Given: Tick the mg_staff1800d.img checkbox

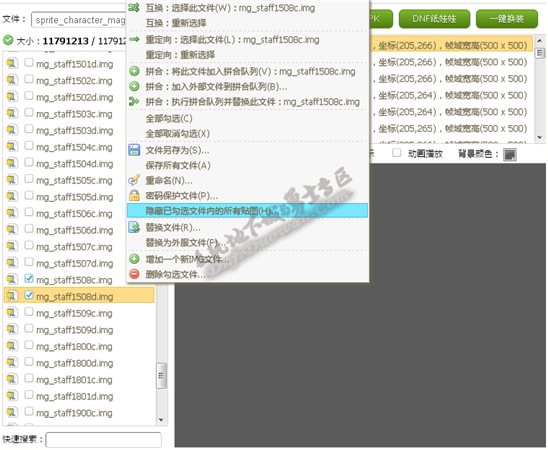Looking at the screenshot, I should click(x=29, y=362).
